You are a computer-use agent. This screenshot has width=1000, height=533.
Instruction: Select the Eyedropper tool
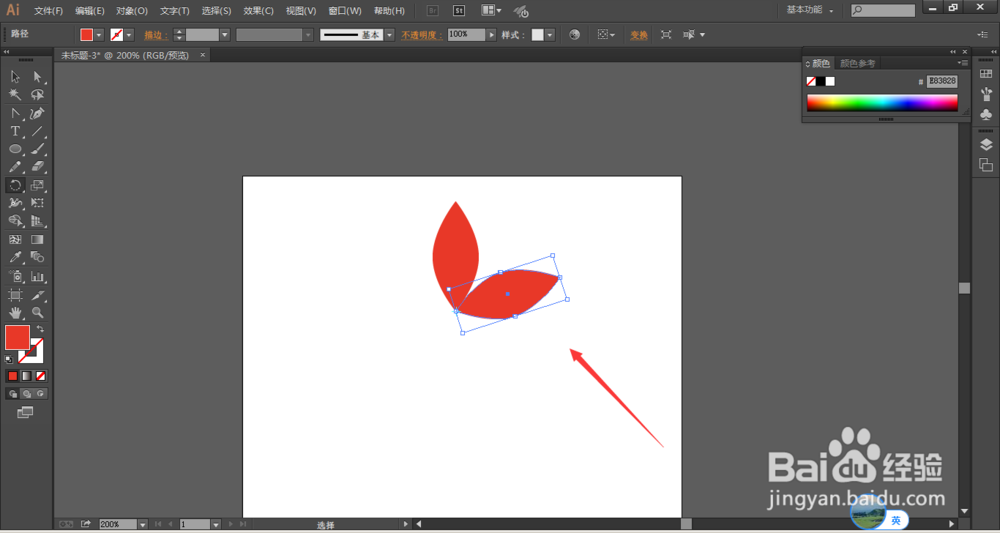point(15,258)
